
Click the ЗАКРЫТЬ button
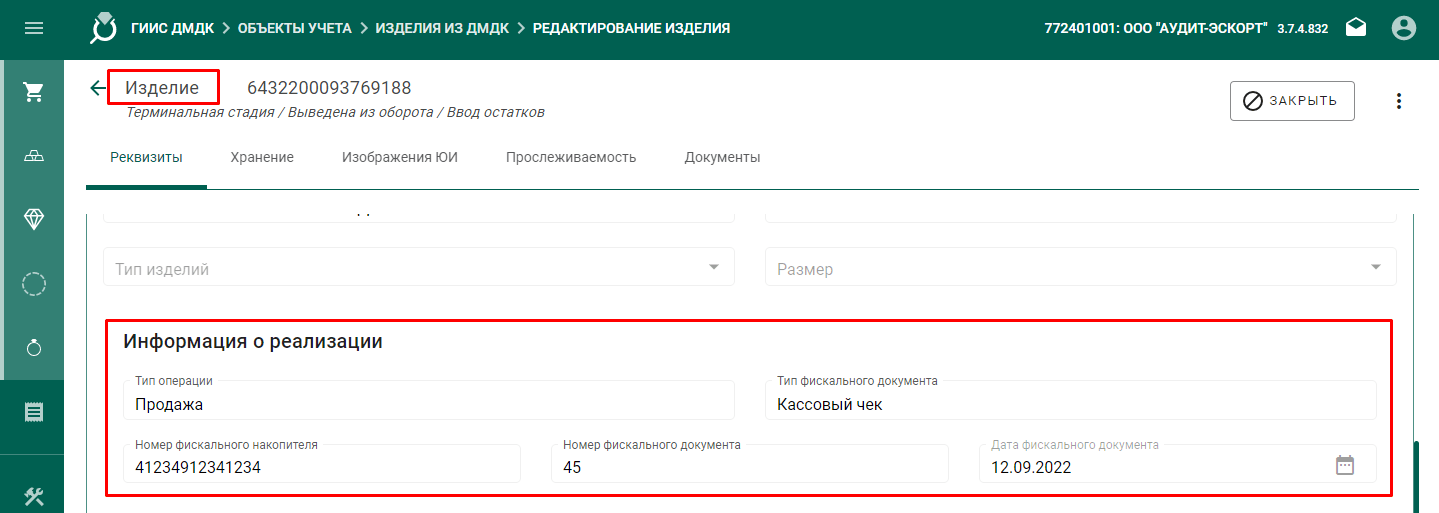pos(1292,101)
